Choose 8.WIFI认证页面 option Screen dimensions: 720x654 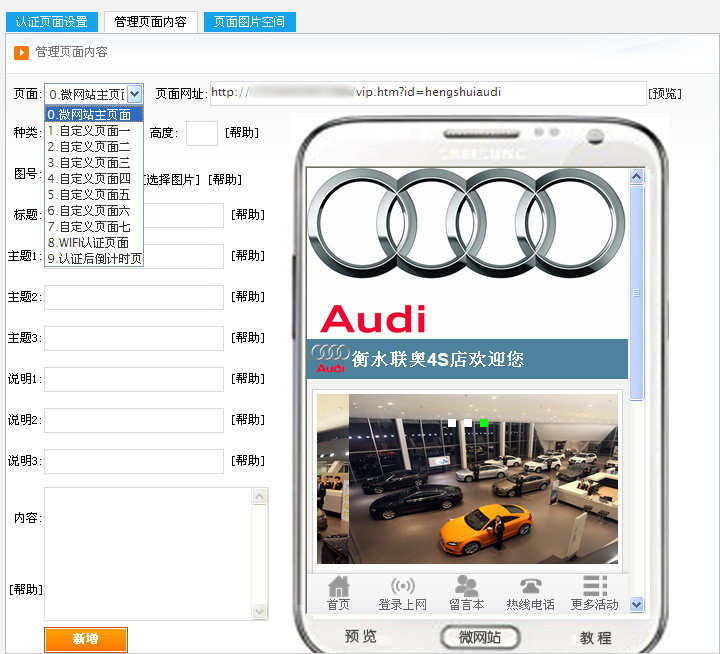point(94,243)
